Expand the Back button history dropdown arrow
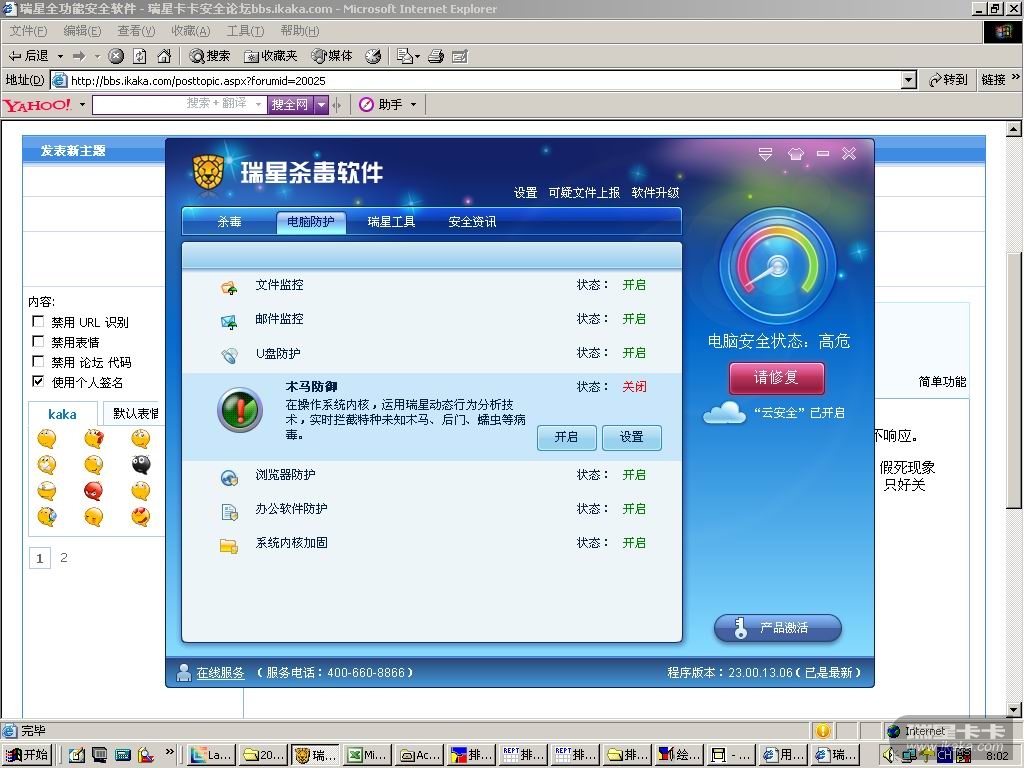The image size is (1024, 768). click(x=60, y=57)
